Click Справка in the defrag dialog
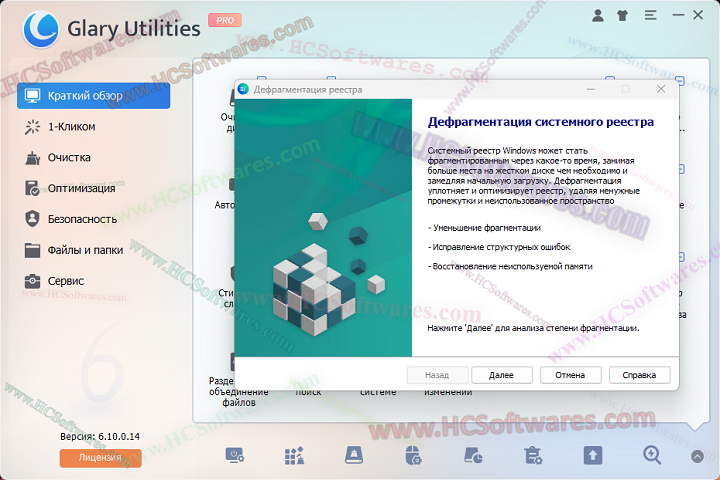 (x=639, y=375)
